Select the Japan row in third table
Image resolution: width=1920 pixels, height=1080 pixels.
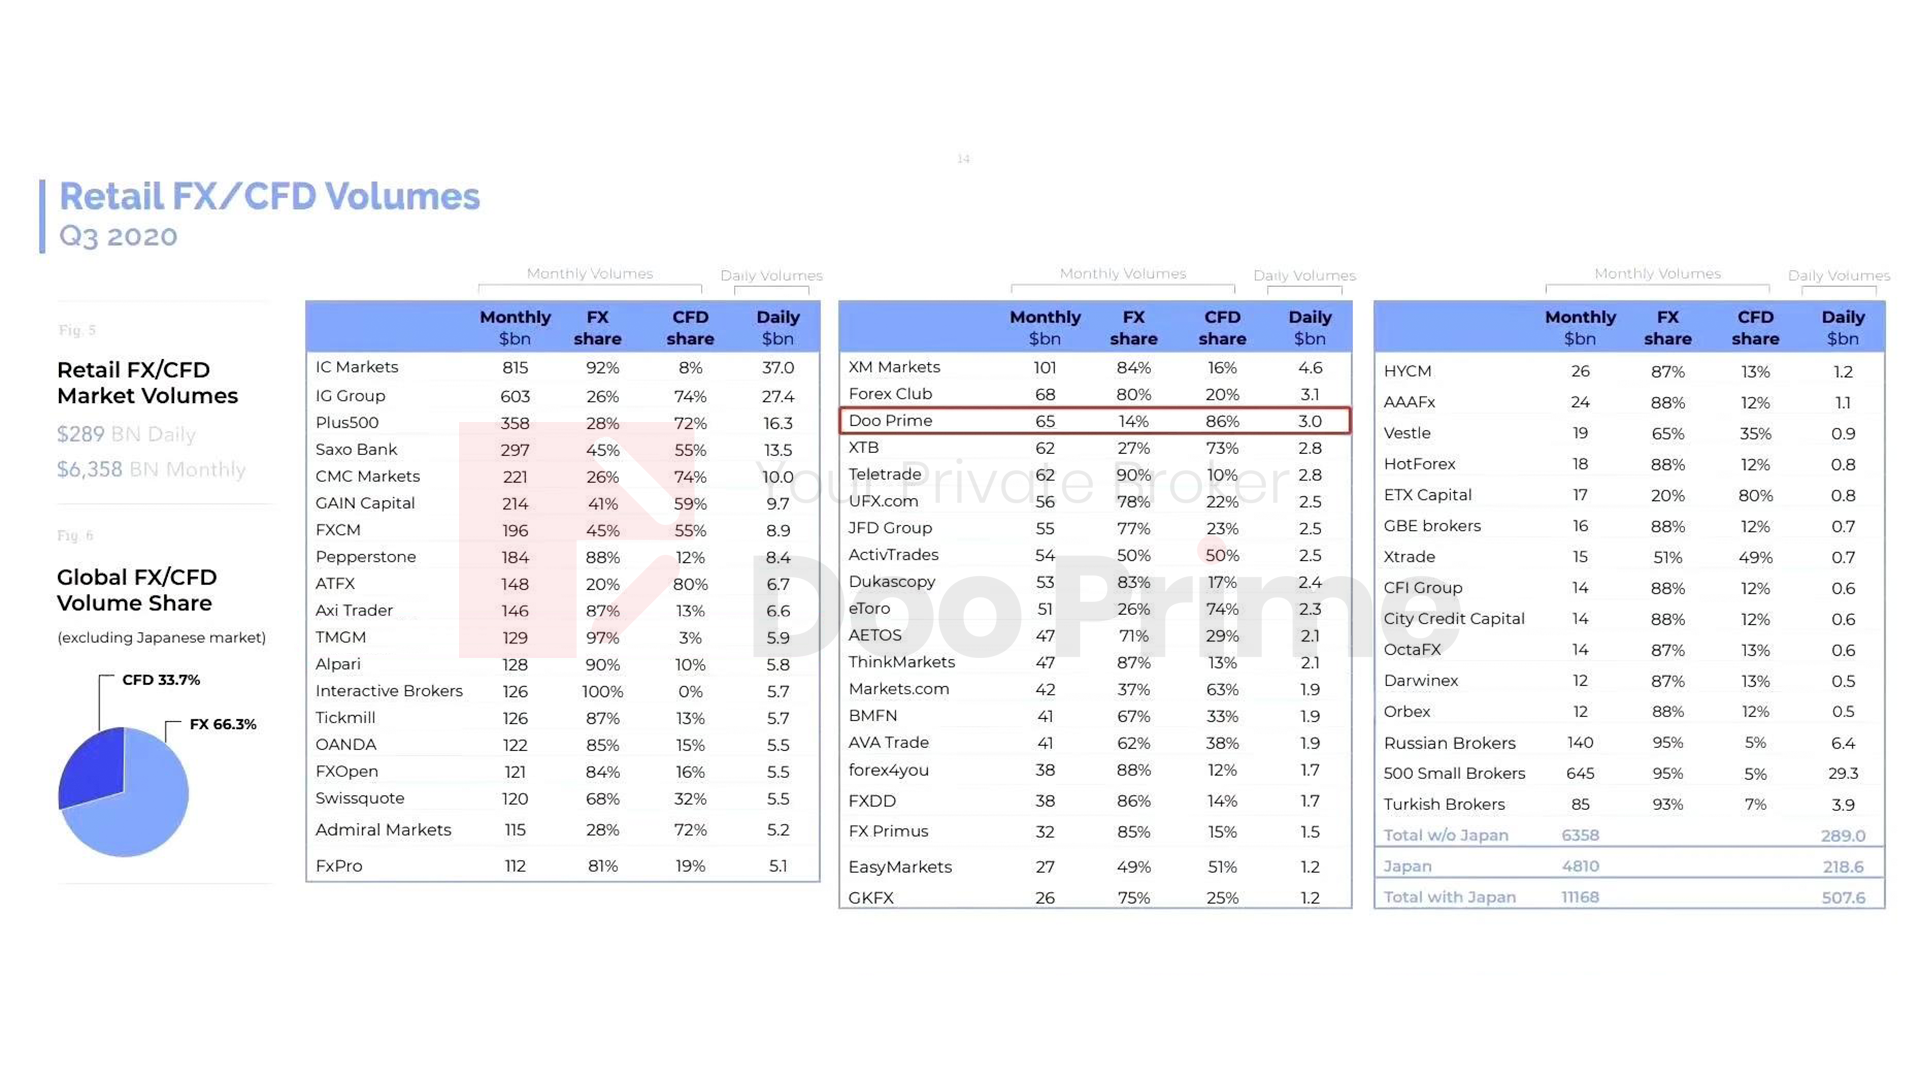(1629, 866)
